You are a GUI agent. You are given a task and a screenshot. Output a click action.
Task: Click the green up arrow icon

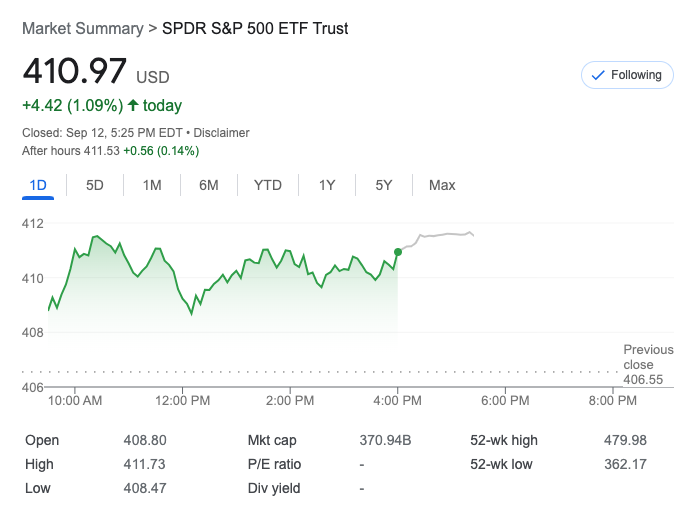point(133,105)
